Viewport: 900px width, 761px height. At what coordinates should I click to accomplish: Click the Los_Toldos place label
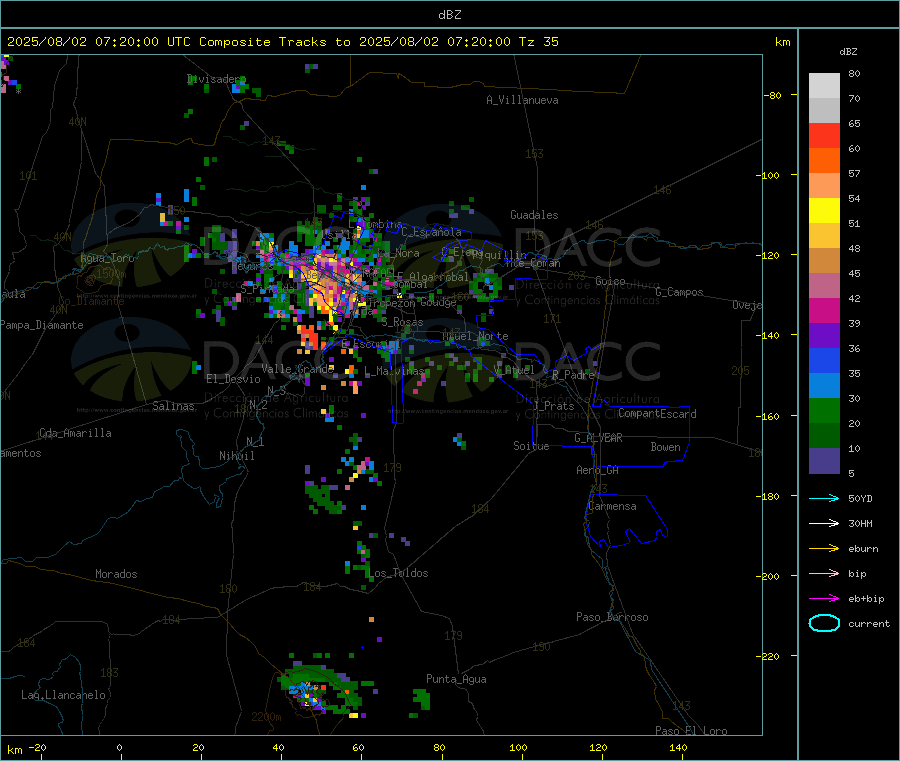click(398, 573)
